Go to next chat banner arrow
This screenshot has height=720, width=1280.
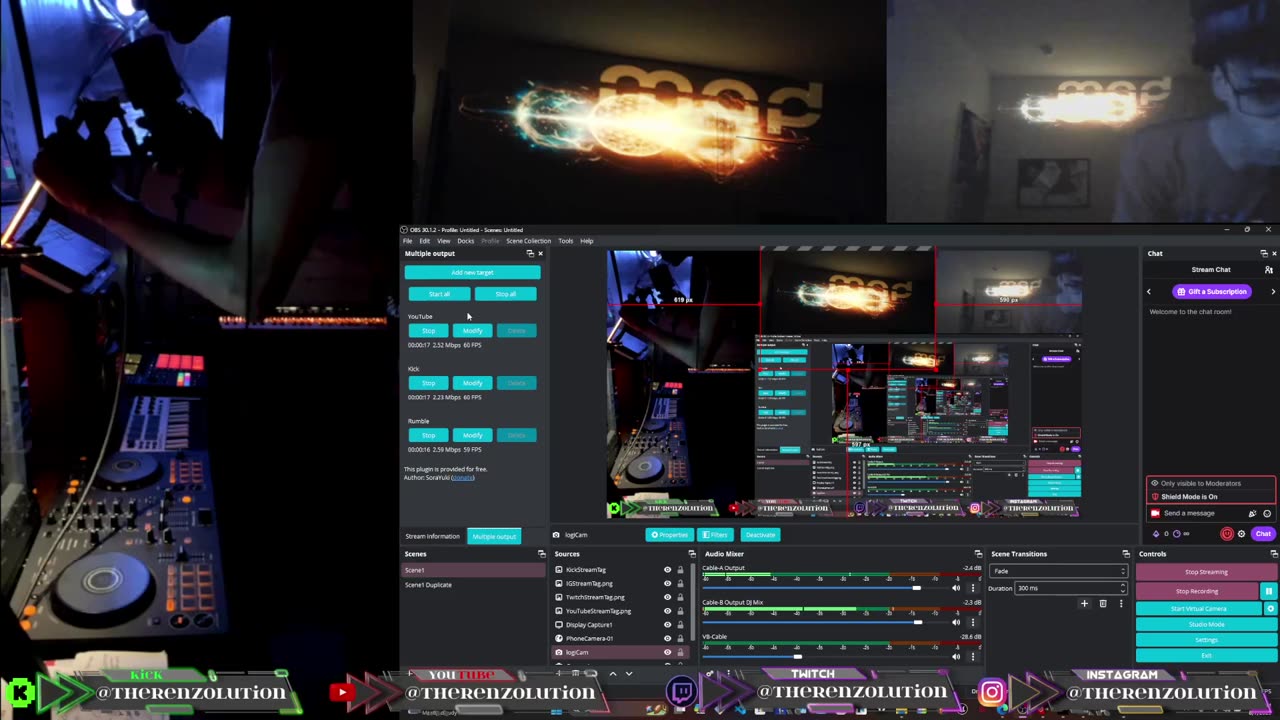[1273, 292]
